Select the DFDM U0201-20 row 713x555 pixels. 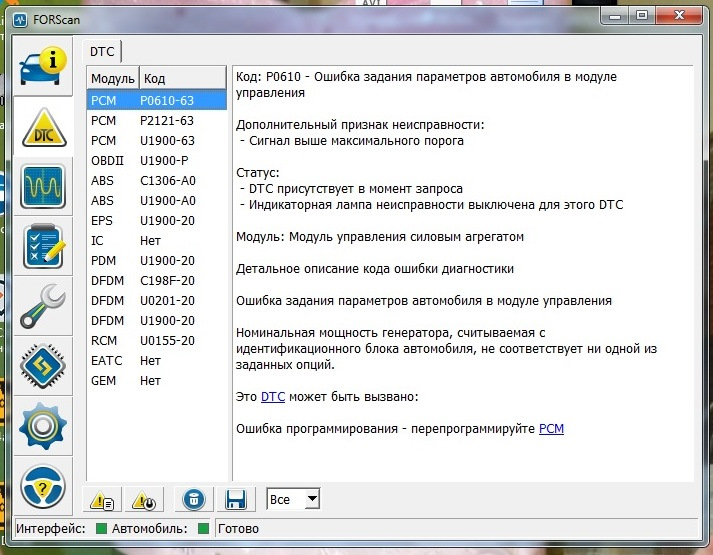tap(156, 300)
